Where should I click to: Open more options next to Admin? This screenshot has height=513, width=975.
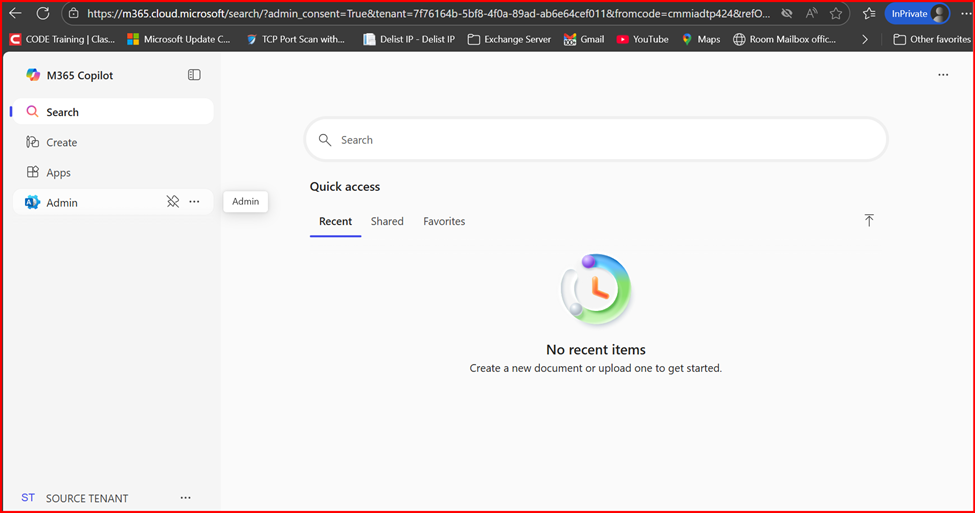point(194,202)
